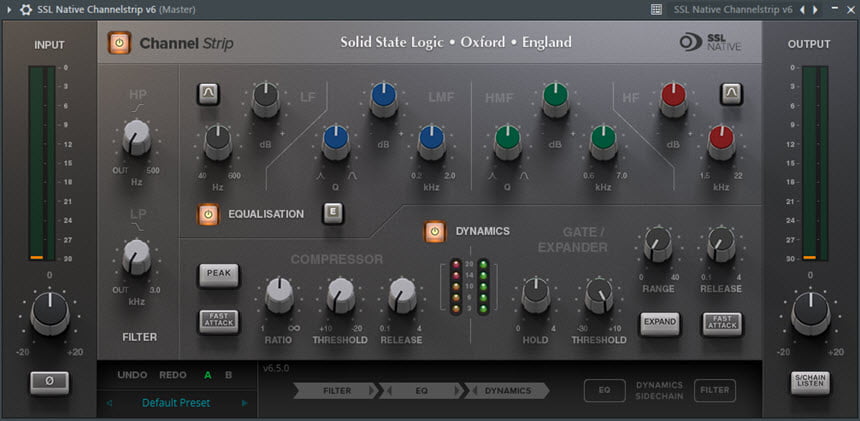
Task: Go to previous preset arrow
Action: tap(109, 403)
